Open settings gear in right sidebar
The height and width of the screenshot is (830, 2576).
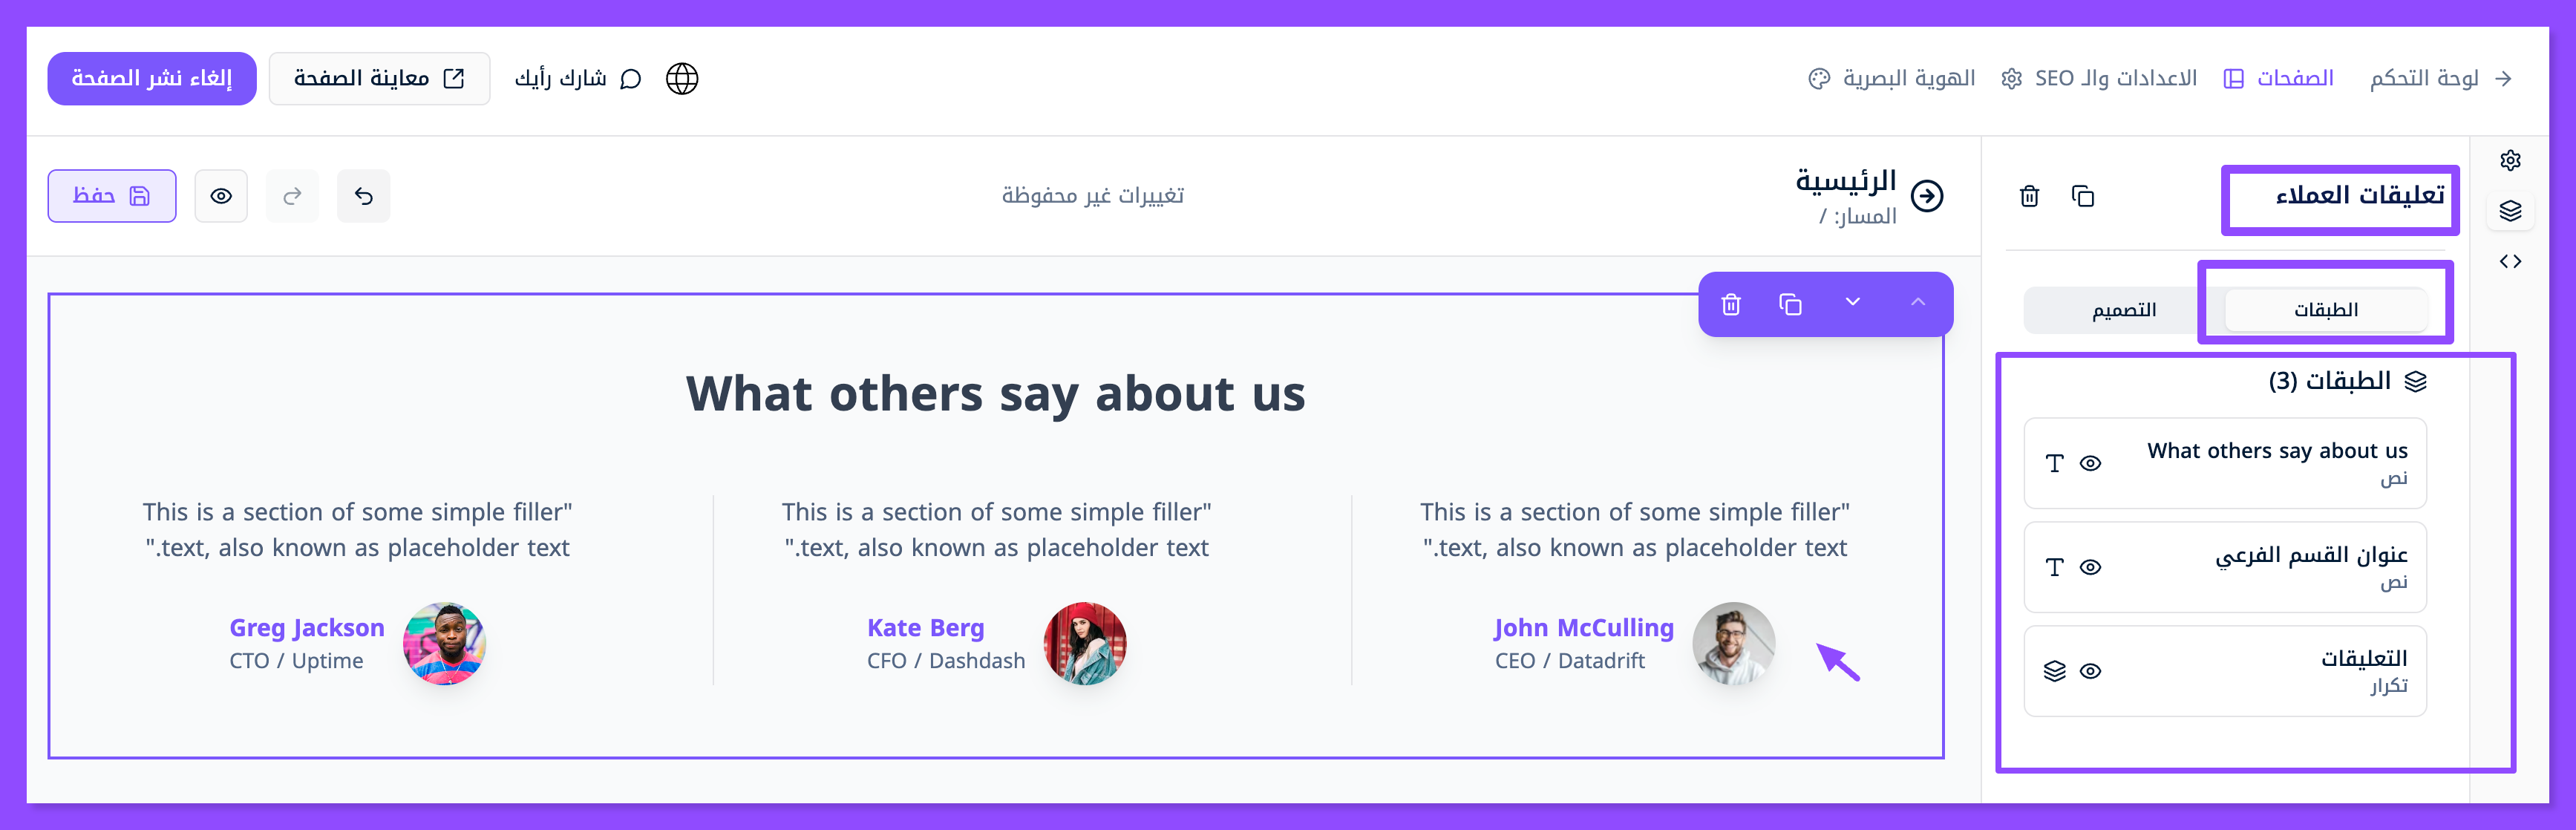(x=2510, y=160)
